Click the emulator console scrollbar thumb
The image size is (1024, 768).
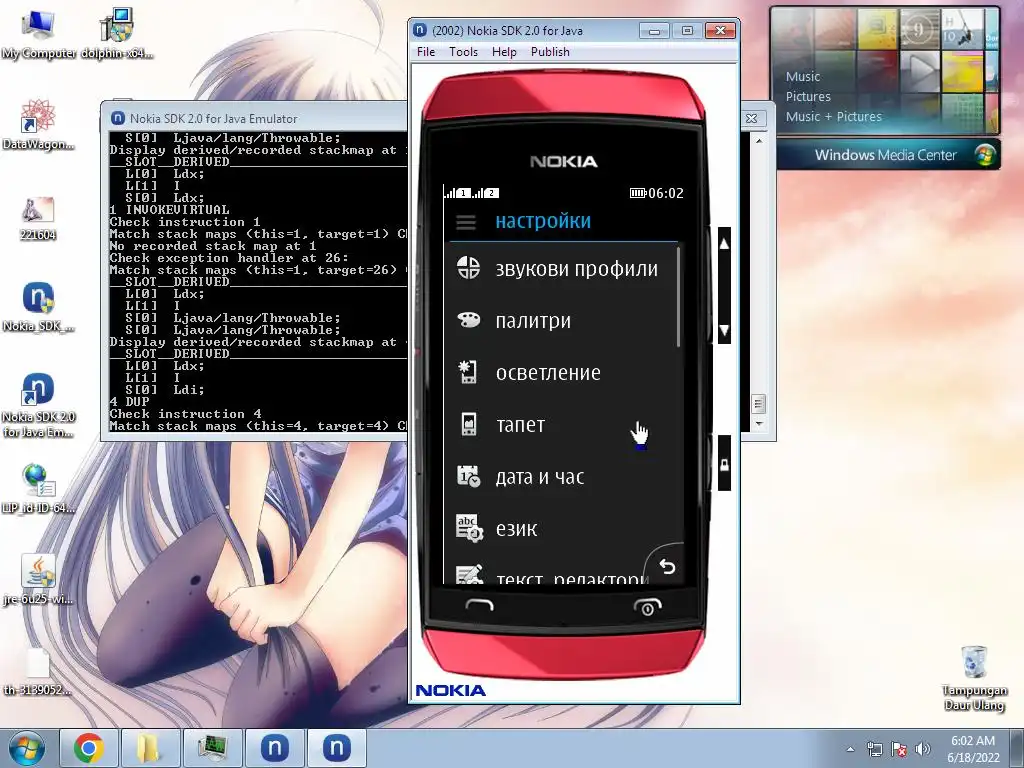click(758, 404)
